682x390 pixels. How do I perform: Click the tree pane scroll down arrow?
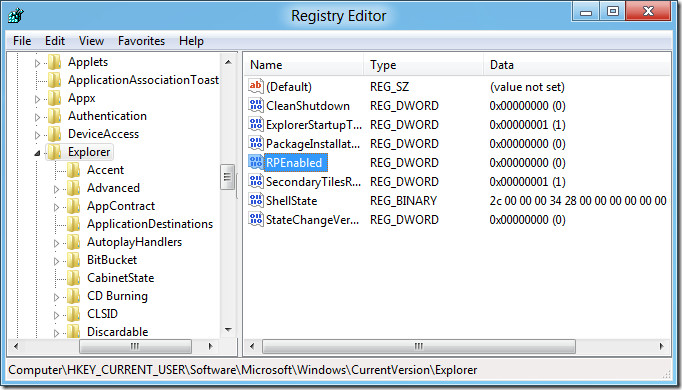pyautogui.click(x=228, y=330)
